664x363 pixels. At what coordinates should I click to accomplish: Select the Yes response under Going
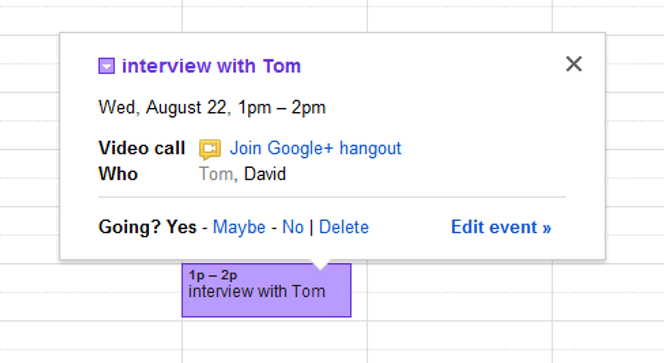pyautogui.click(x=181, y=227)
